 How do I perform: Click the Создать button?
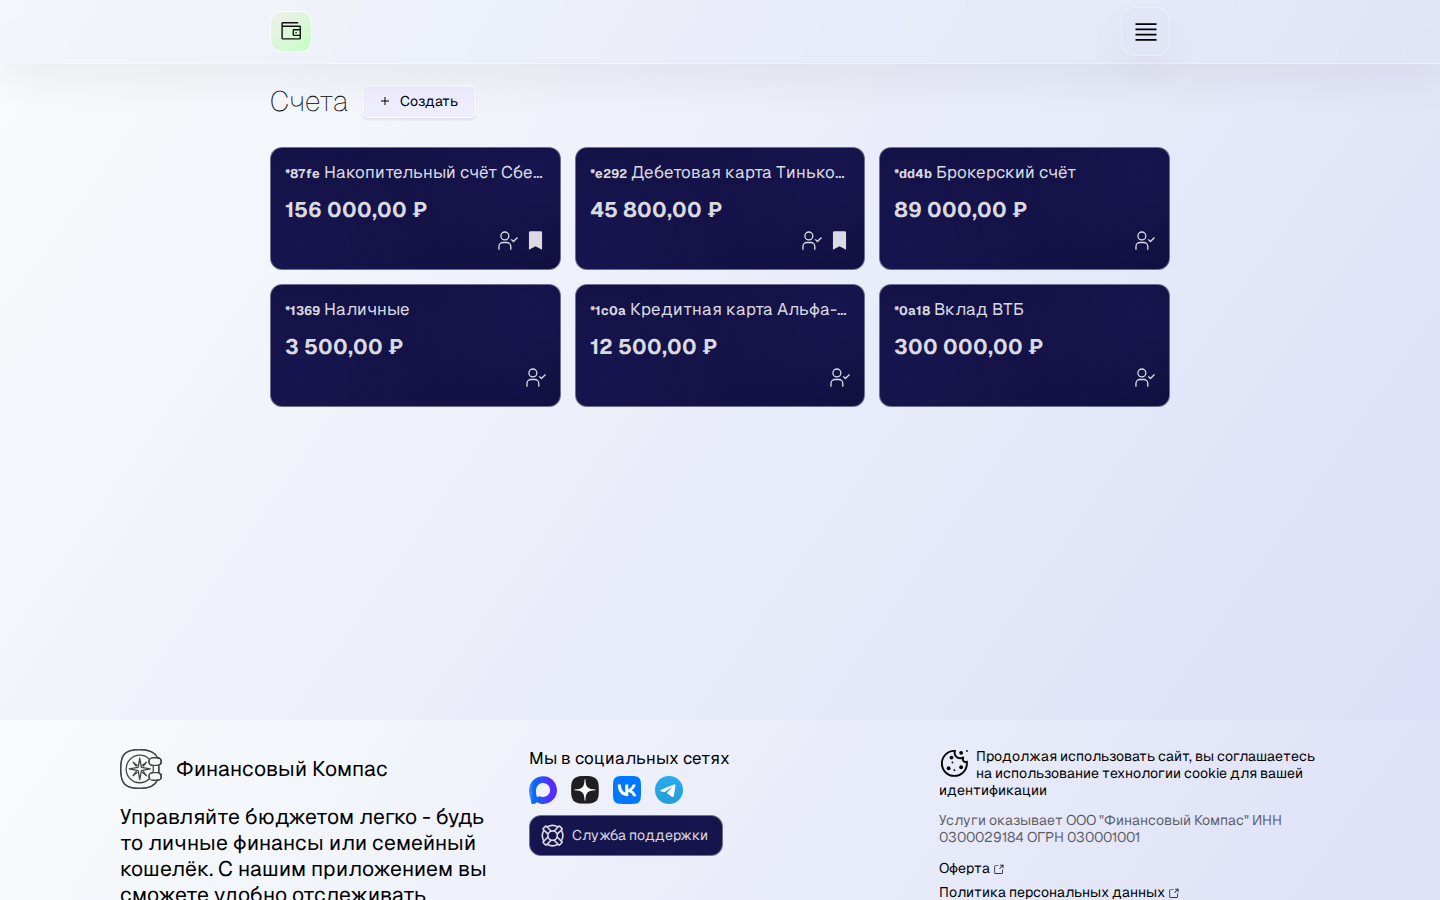[419, 101]
